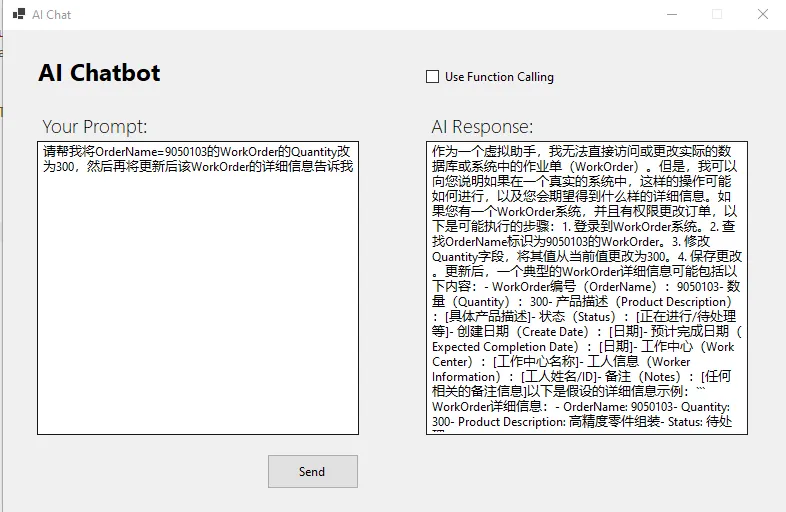Click the 'AI Response:' label
This screenshot has width=786, height=512.
482,127
